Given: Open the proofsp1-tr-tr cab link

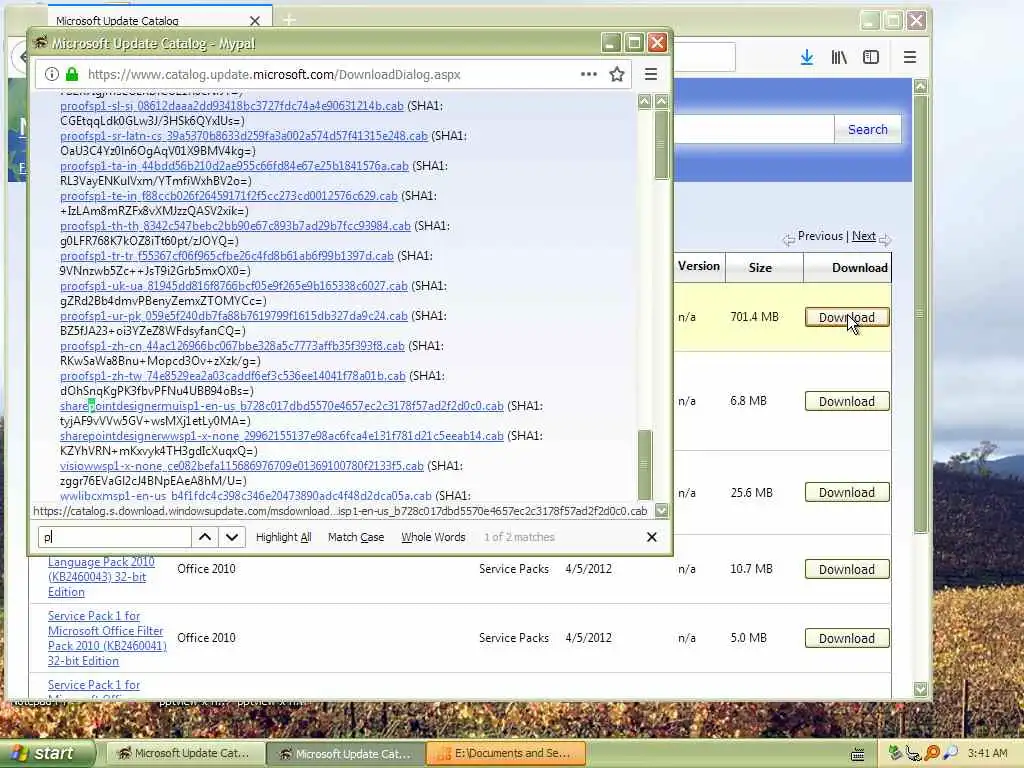Looking at the screenshot, I should pos(227,256).
